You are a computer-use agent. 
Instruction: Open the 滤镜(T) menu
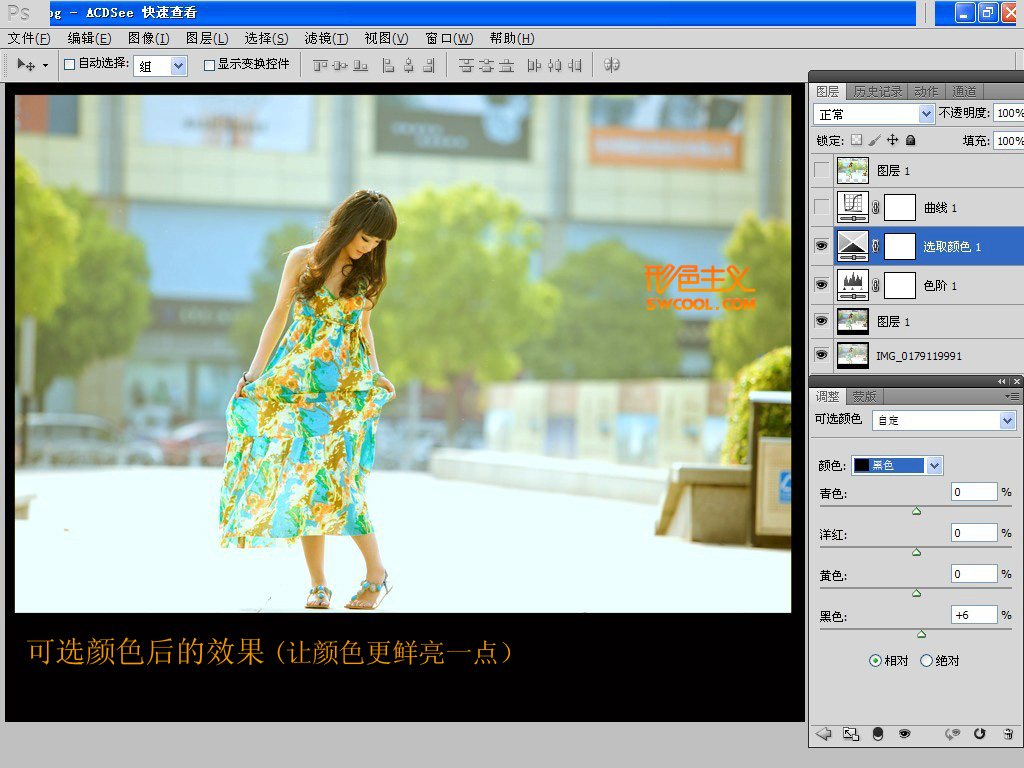click(x=326, y=38)
